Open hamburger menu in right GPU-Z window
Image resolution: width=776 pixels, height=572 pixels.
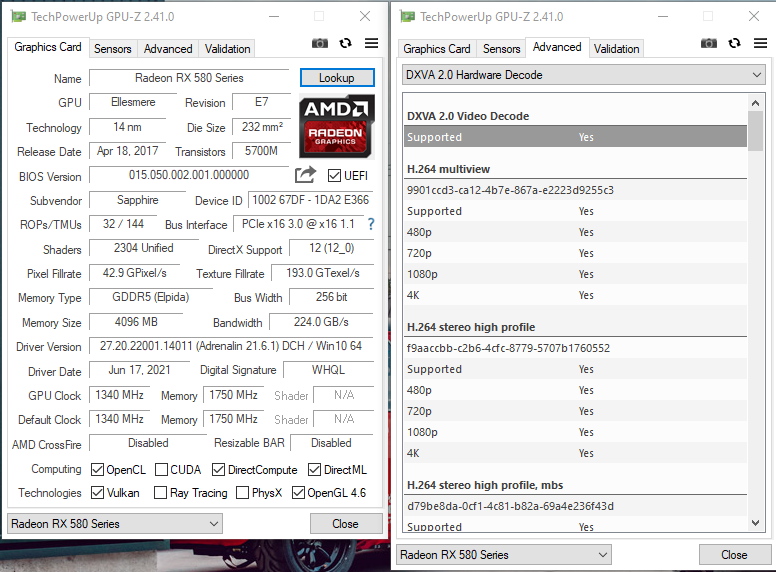coord(761,43)
